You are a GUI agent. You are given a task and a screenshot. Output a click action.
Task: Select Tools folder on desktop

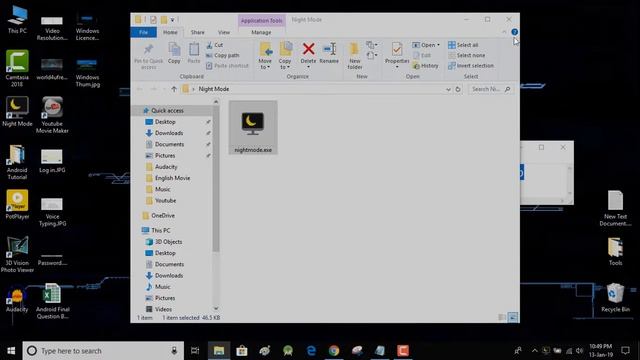pyautogui.click(x=615, y=251)
